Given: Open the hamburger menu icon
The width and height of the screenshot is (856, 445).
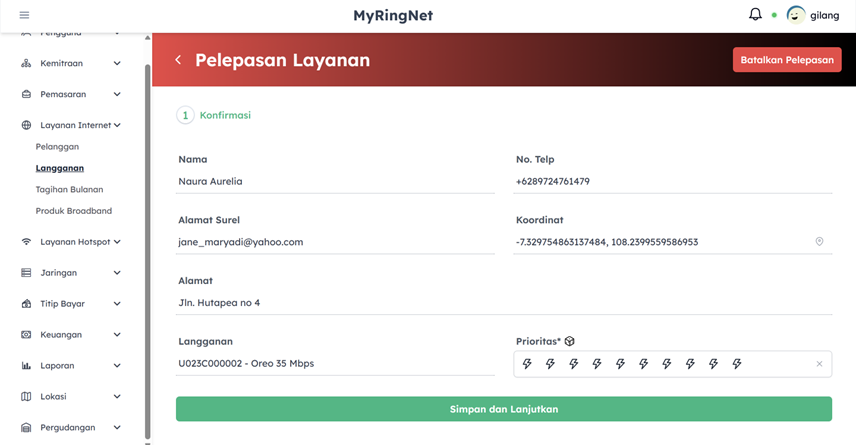Looking at the screenshot, I should [24, 15].
